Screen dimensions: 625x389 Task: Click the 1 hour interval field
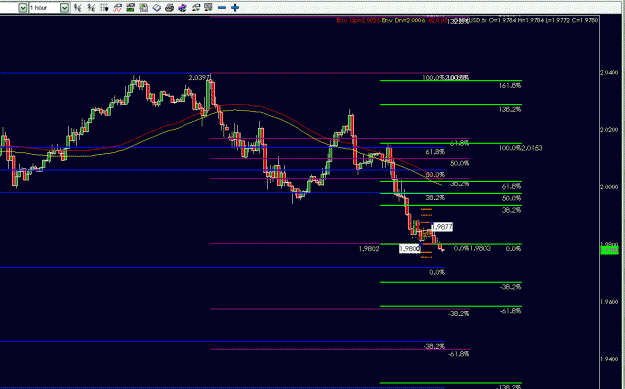click(45, 8)
